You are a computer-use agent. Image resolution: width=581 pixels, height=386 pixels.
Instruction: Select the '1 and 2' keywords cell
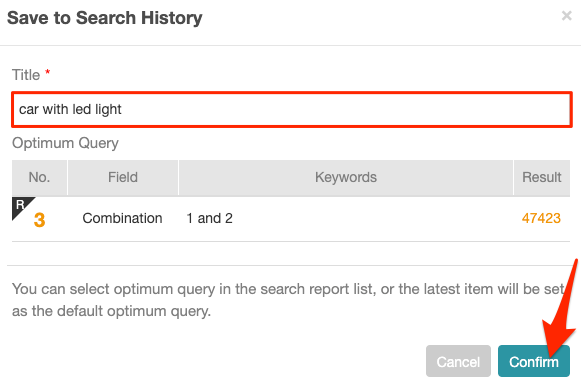coord(209,218)
